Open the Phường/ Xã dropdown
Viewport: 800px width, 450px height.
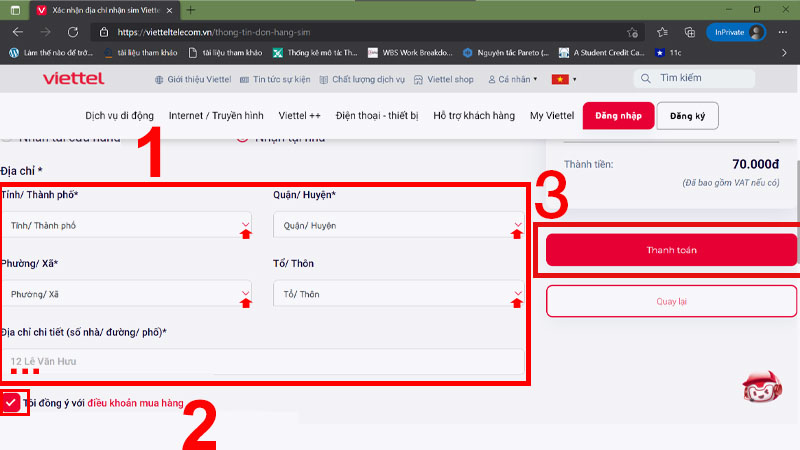pyautogui.click(x=127, y=294)
